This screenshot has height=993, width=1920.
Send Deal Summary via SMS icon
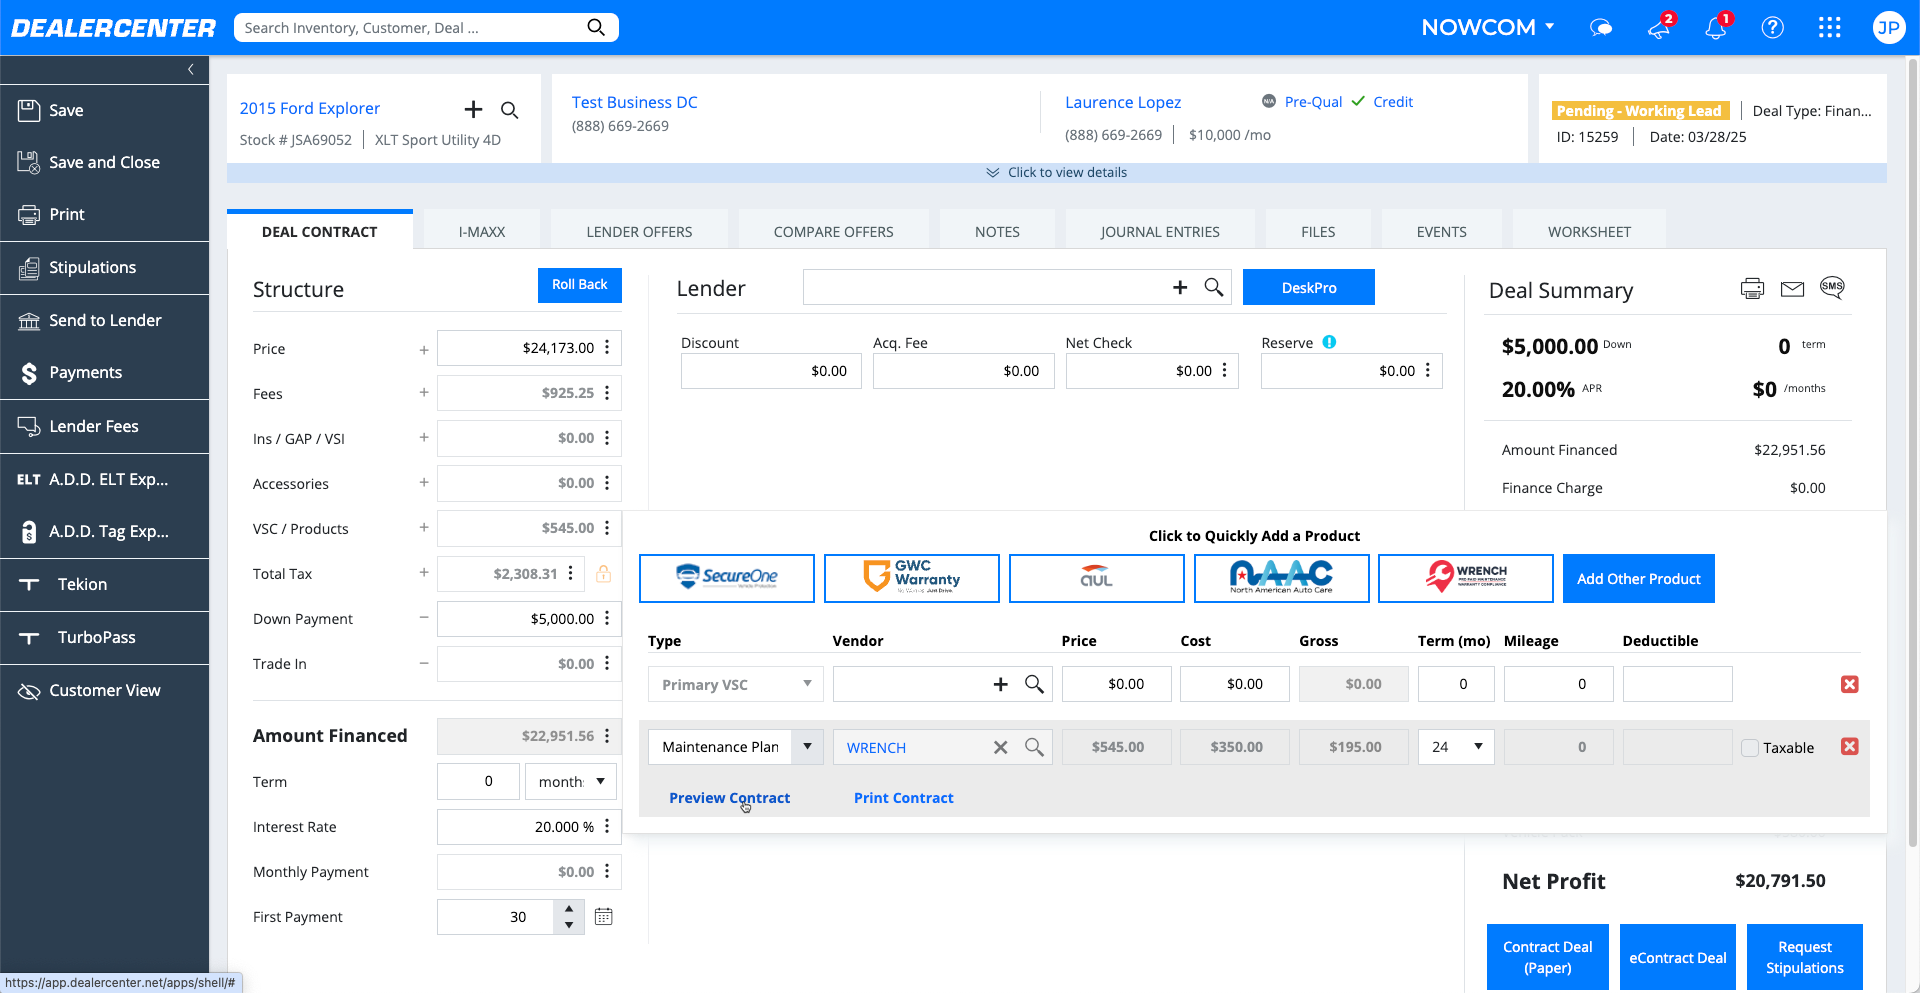[1832, 288]
